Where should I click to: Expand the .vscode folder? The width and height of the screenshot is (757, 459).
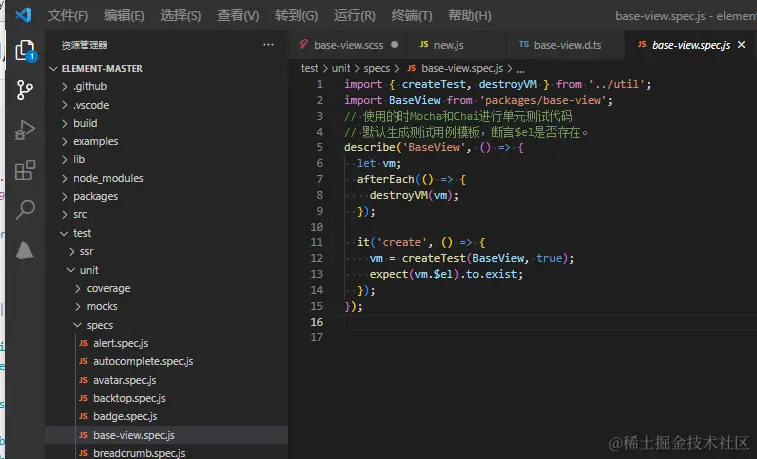91,105
